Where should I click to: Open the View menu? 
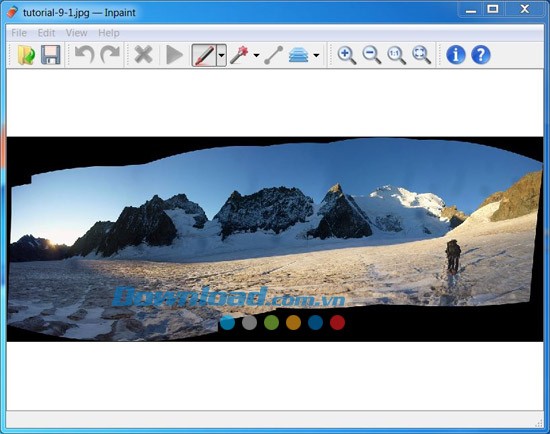coord(76,33)
